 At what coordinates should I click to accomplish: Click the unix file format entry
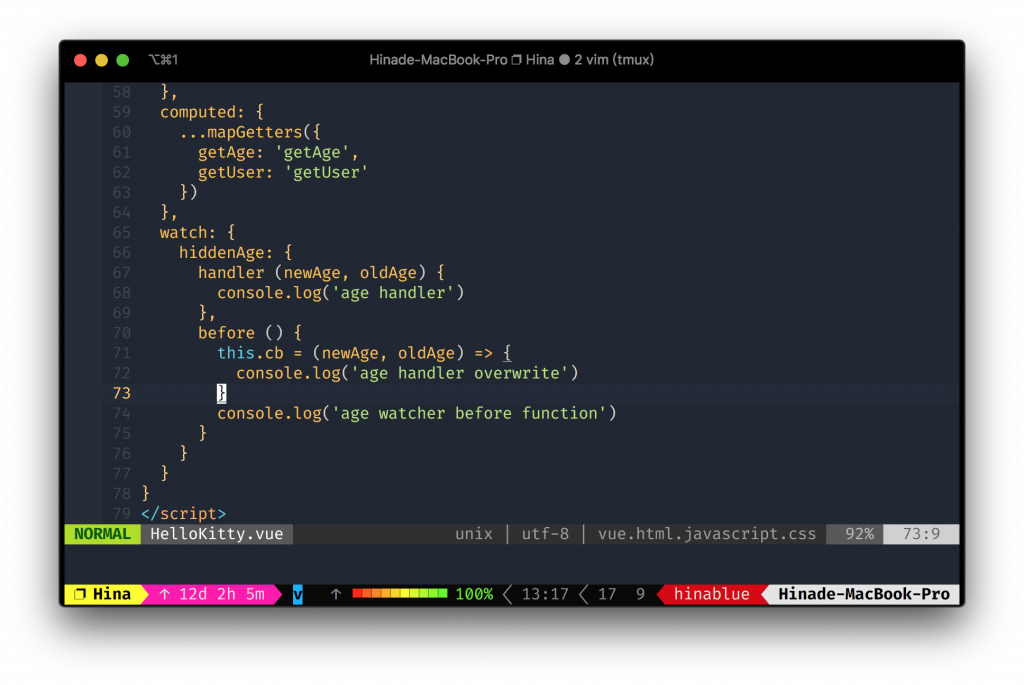(x=474, y=534)
